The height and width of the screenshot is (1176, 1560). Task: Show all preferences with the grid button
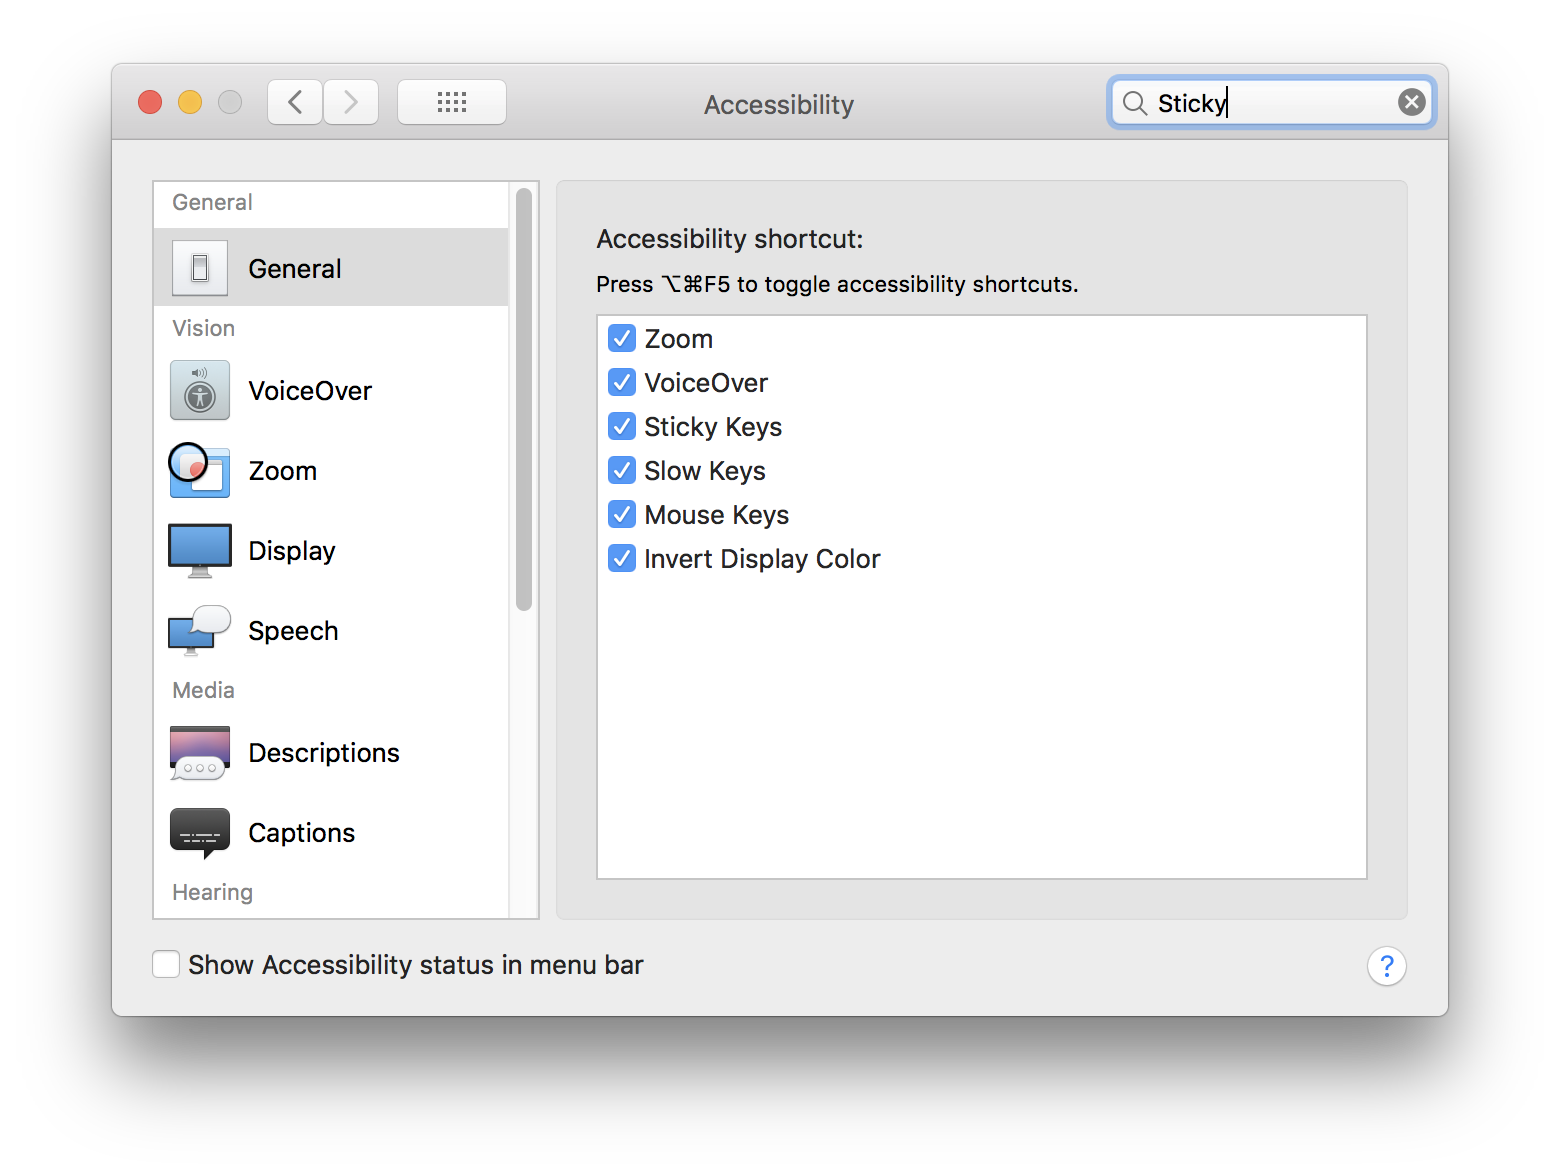452,102
